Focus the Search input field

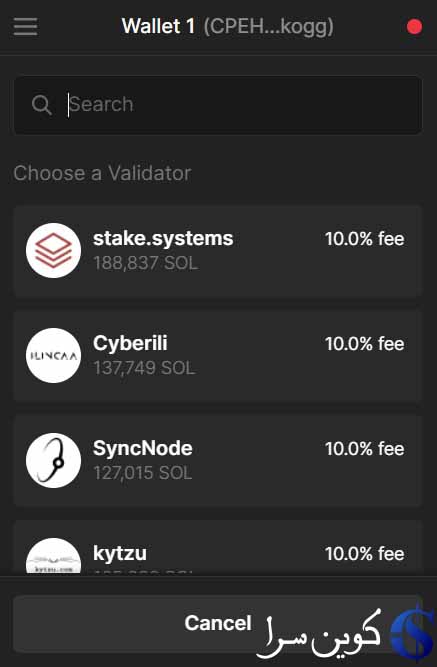click(x=218, y=105)
